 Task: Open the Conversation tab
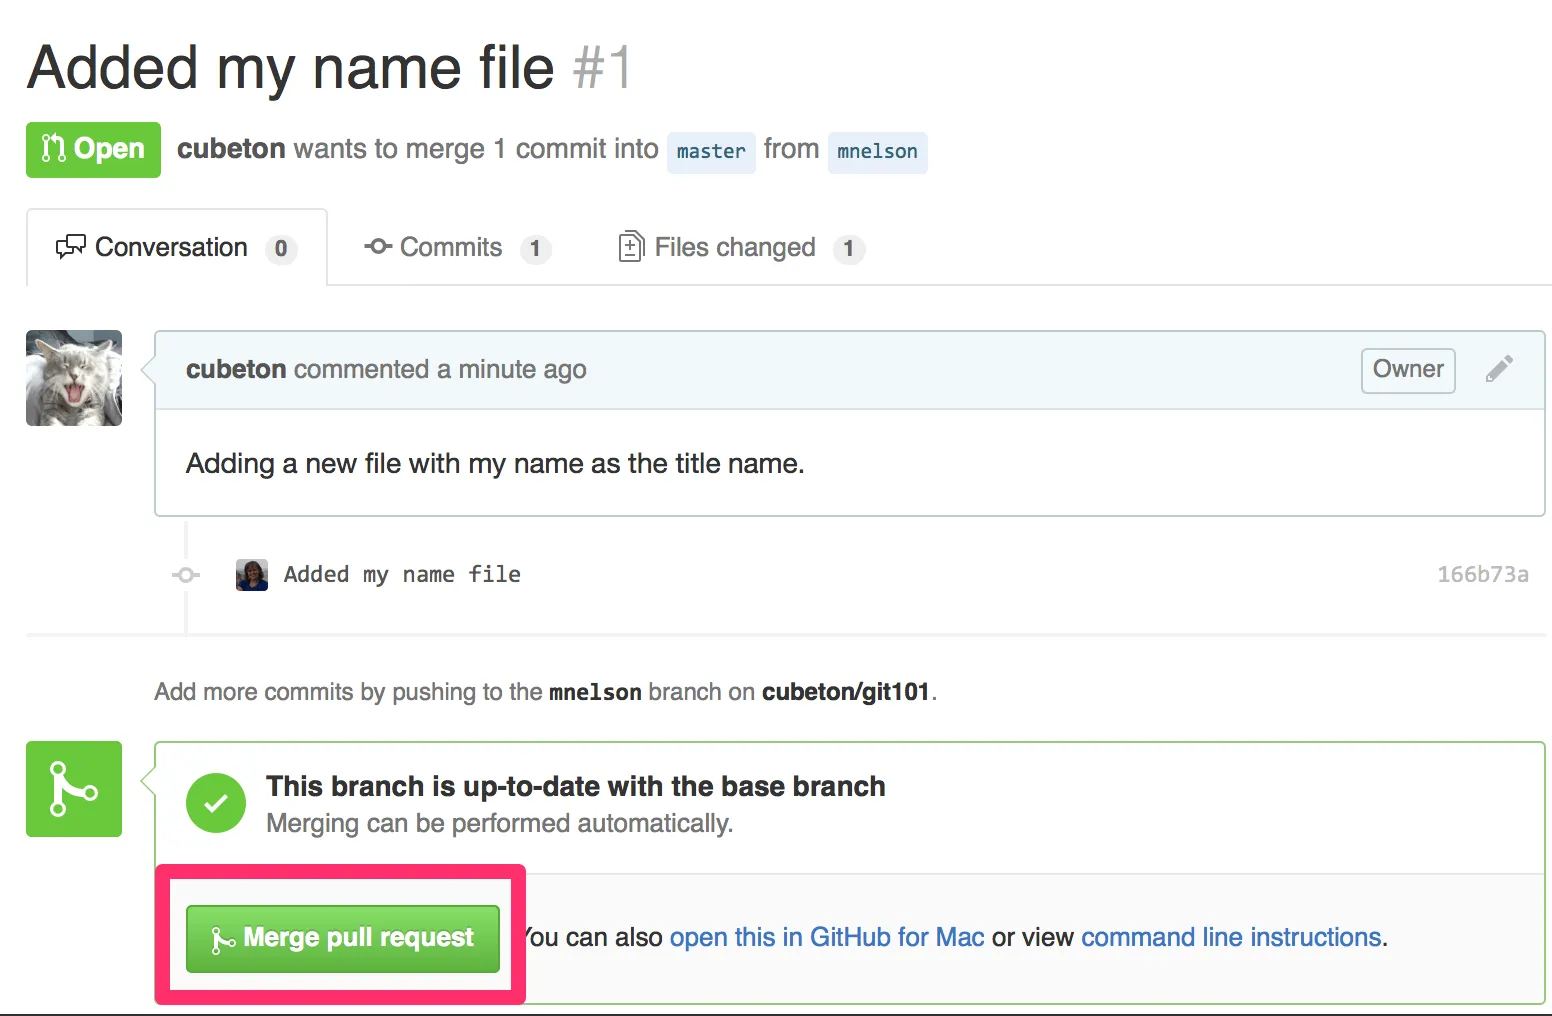(x=177, y=247)
